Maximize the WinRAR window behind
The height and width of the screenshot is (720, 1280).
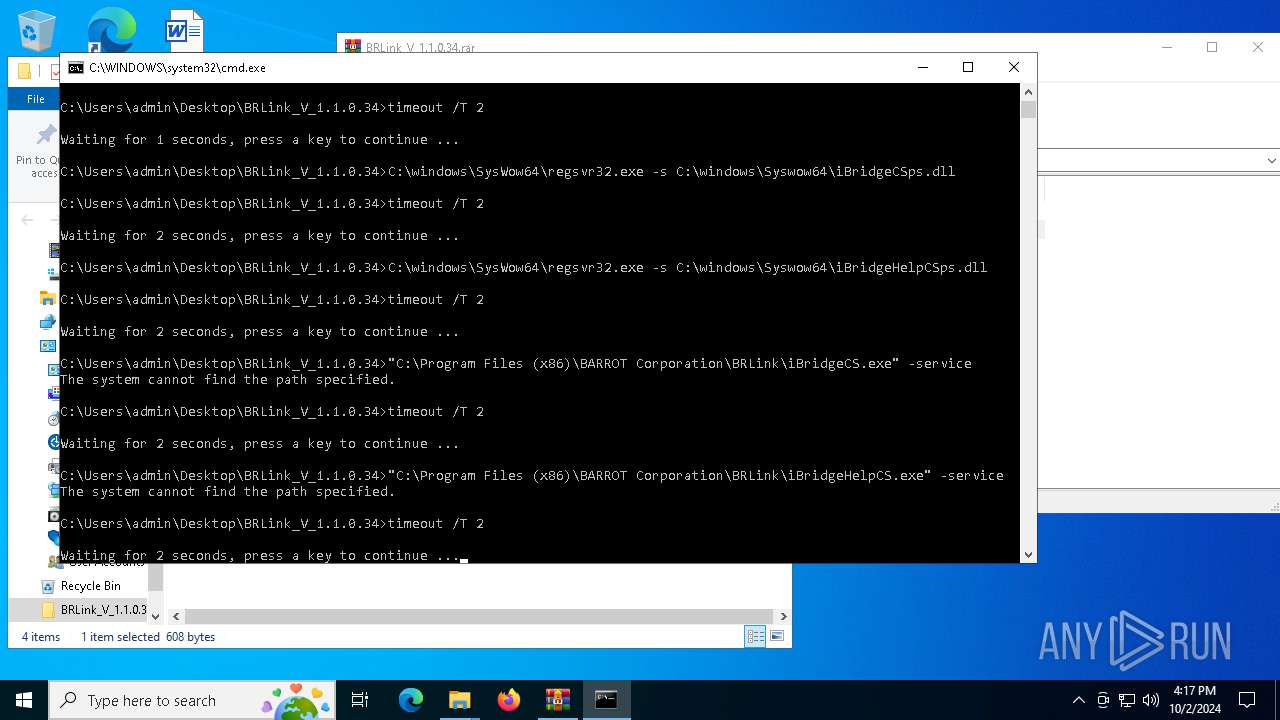coord(1212,47)
